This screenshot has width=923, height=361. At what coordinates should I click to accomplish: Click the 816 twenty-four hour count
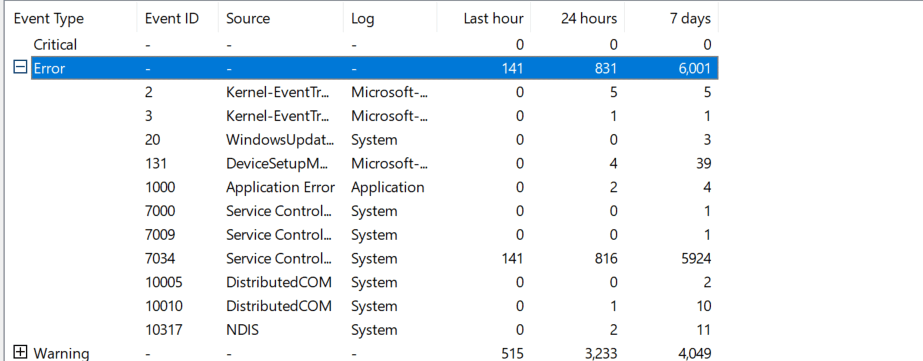click(605, 259)
